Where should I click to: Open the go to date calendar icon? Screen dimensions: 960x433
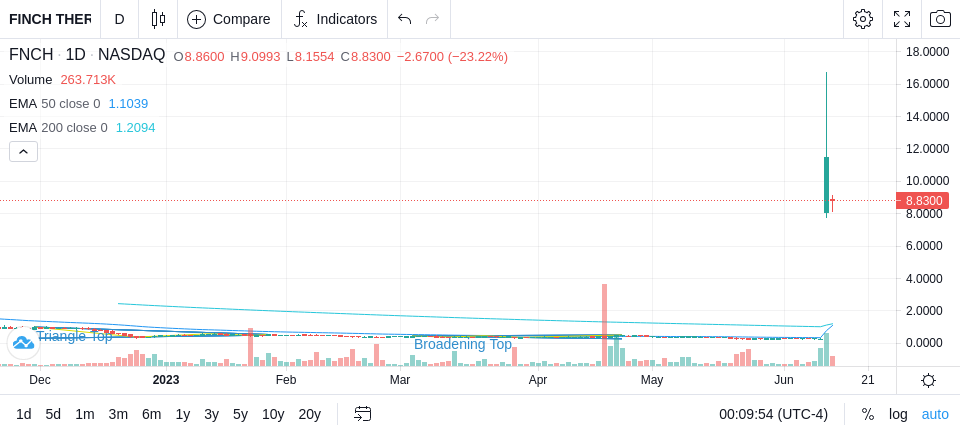pos(362,414)
